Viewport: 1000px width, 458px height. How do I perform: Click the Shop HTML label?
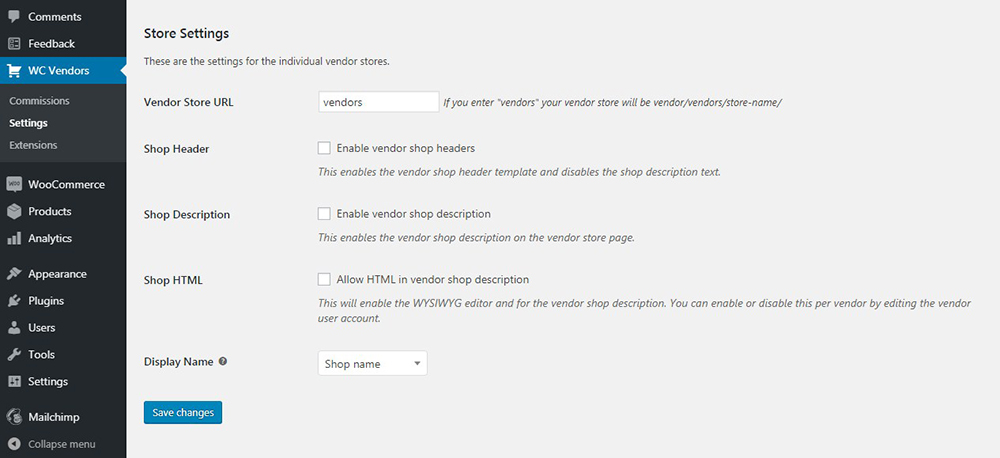pyautogui.click(x=173, y=280)
